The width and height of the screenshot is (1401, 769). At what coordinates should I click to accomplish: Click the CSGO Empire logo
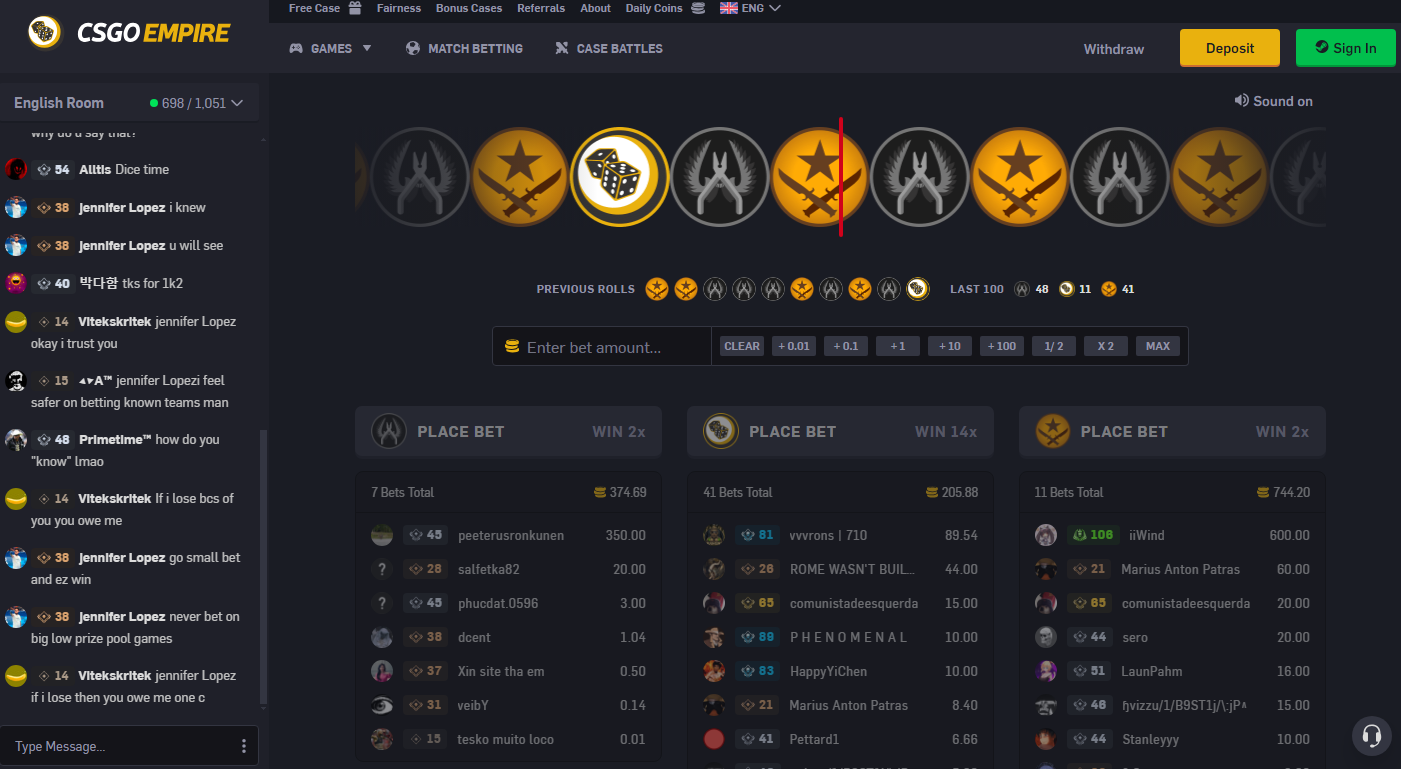pyautogui.click(x=129, y=33)
